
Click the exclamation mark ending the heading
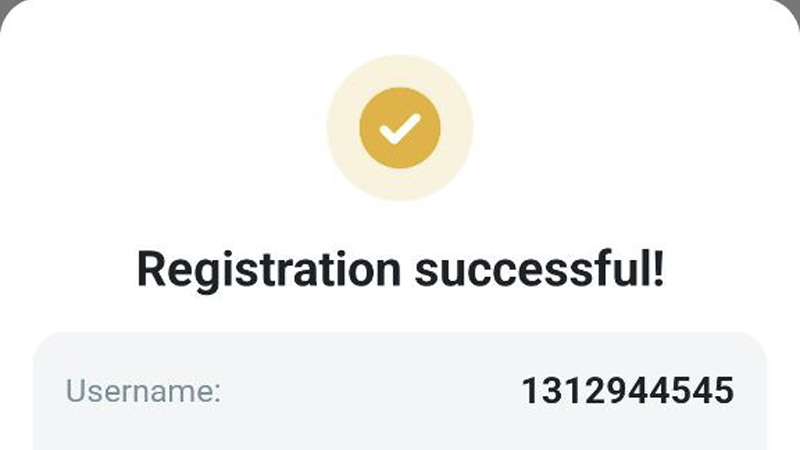(x=657, y=269)
